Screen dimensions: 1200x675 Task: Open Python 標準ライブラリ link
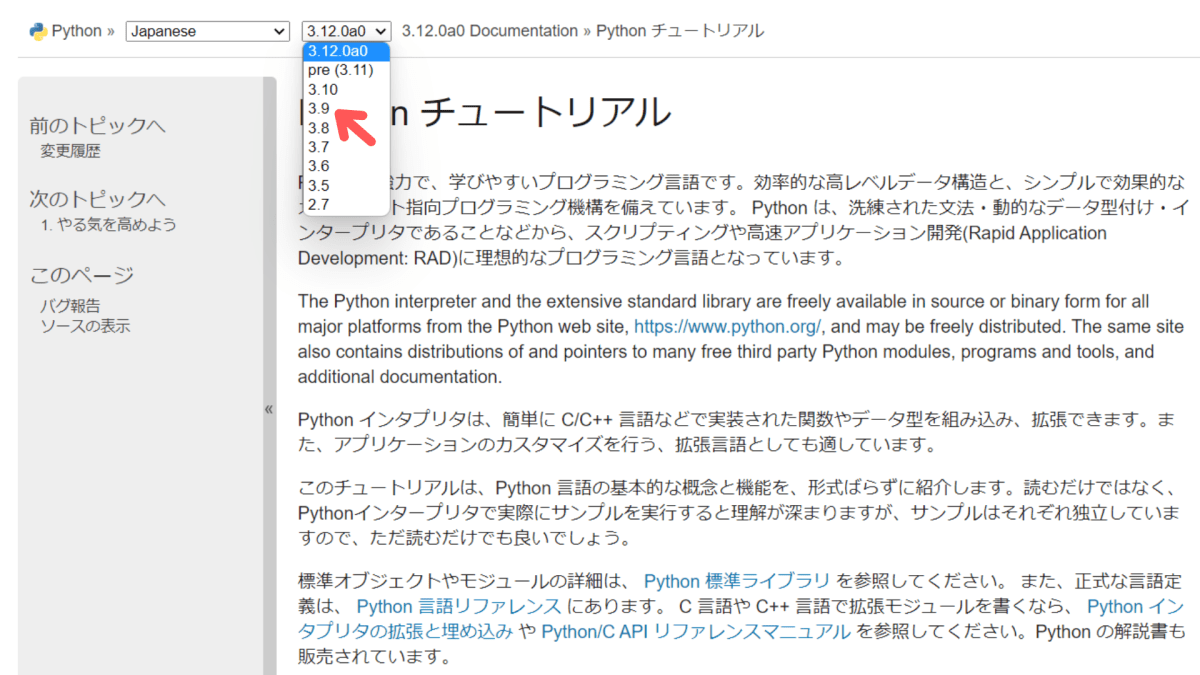(x=737, y=580)
